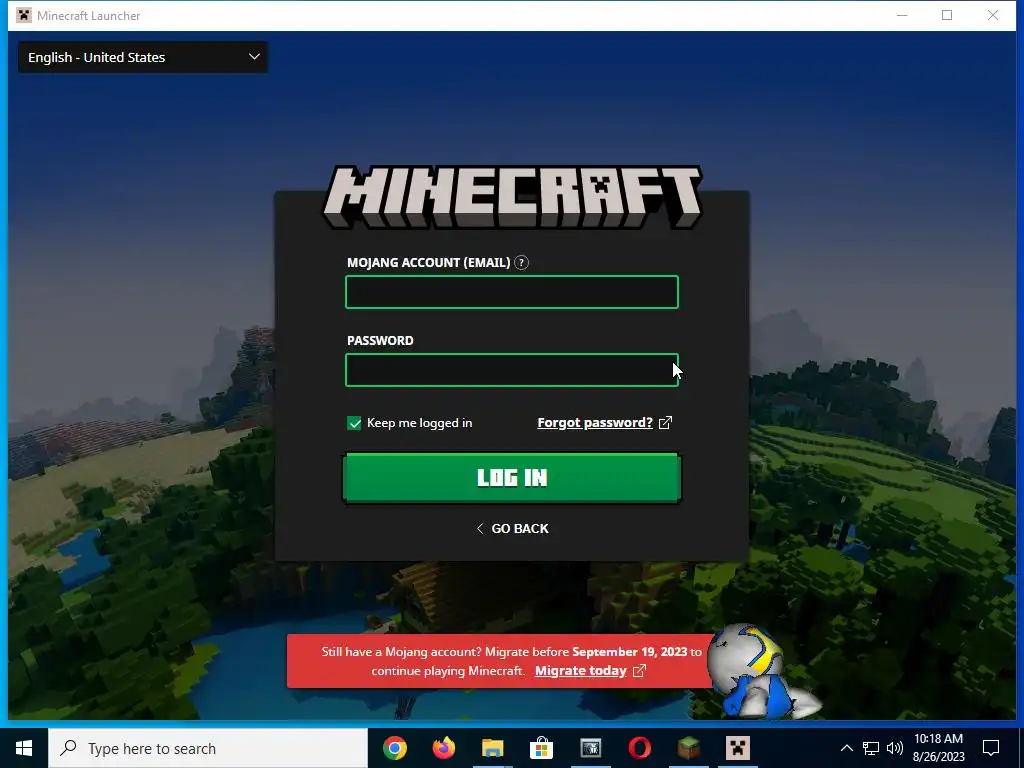Open the network status tray icon
Image resolution: width=1024 pixels, height=768 pixels.
(871, 748)
